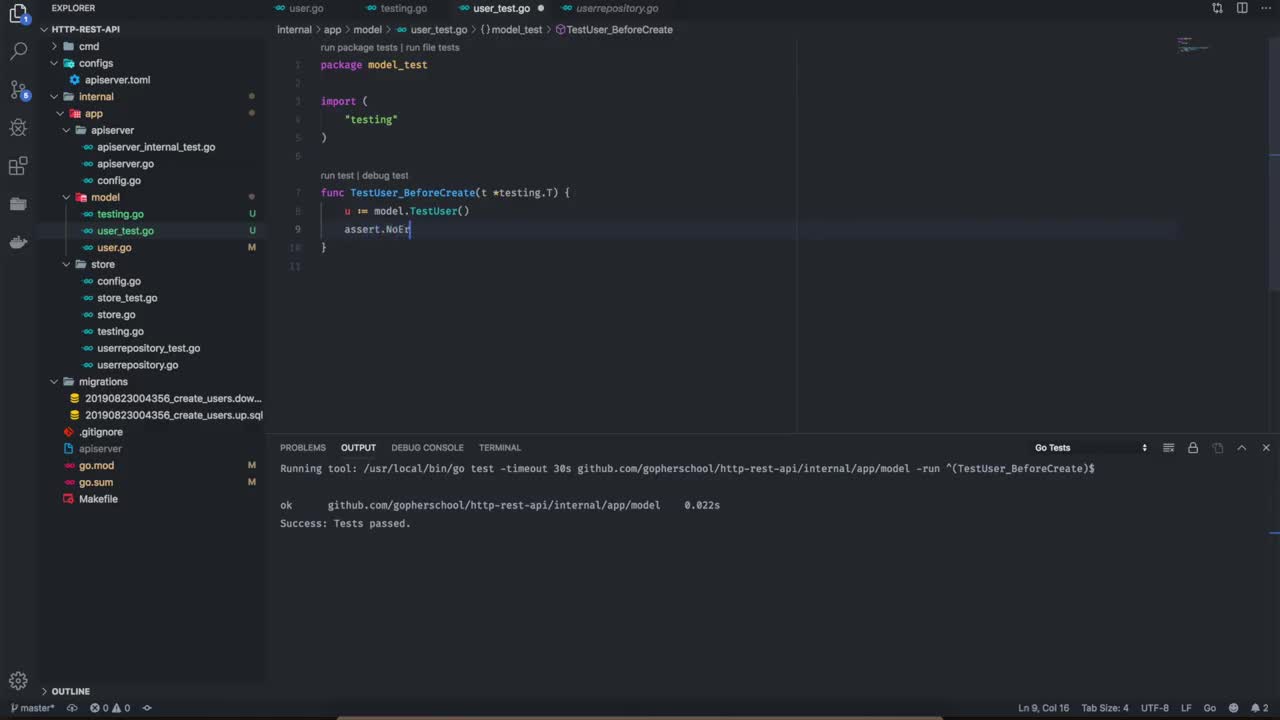Click TestUser_BeforeCreate in the breadcrumb
1280x720 pixels.
pos(619,30)
